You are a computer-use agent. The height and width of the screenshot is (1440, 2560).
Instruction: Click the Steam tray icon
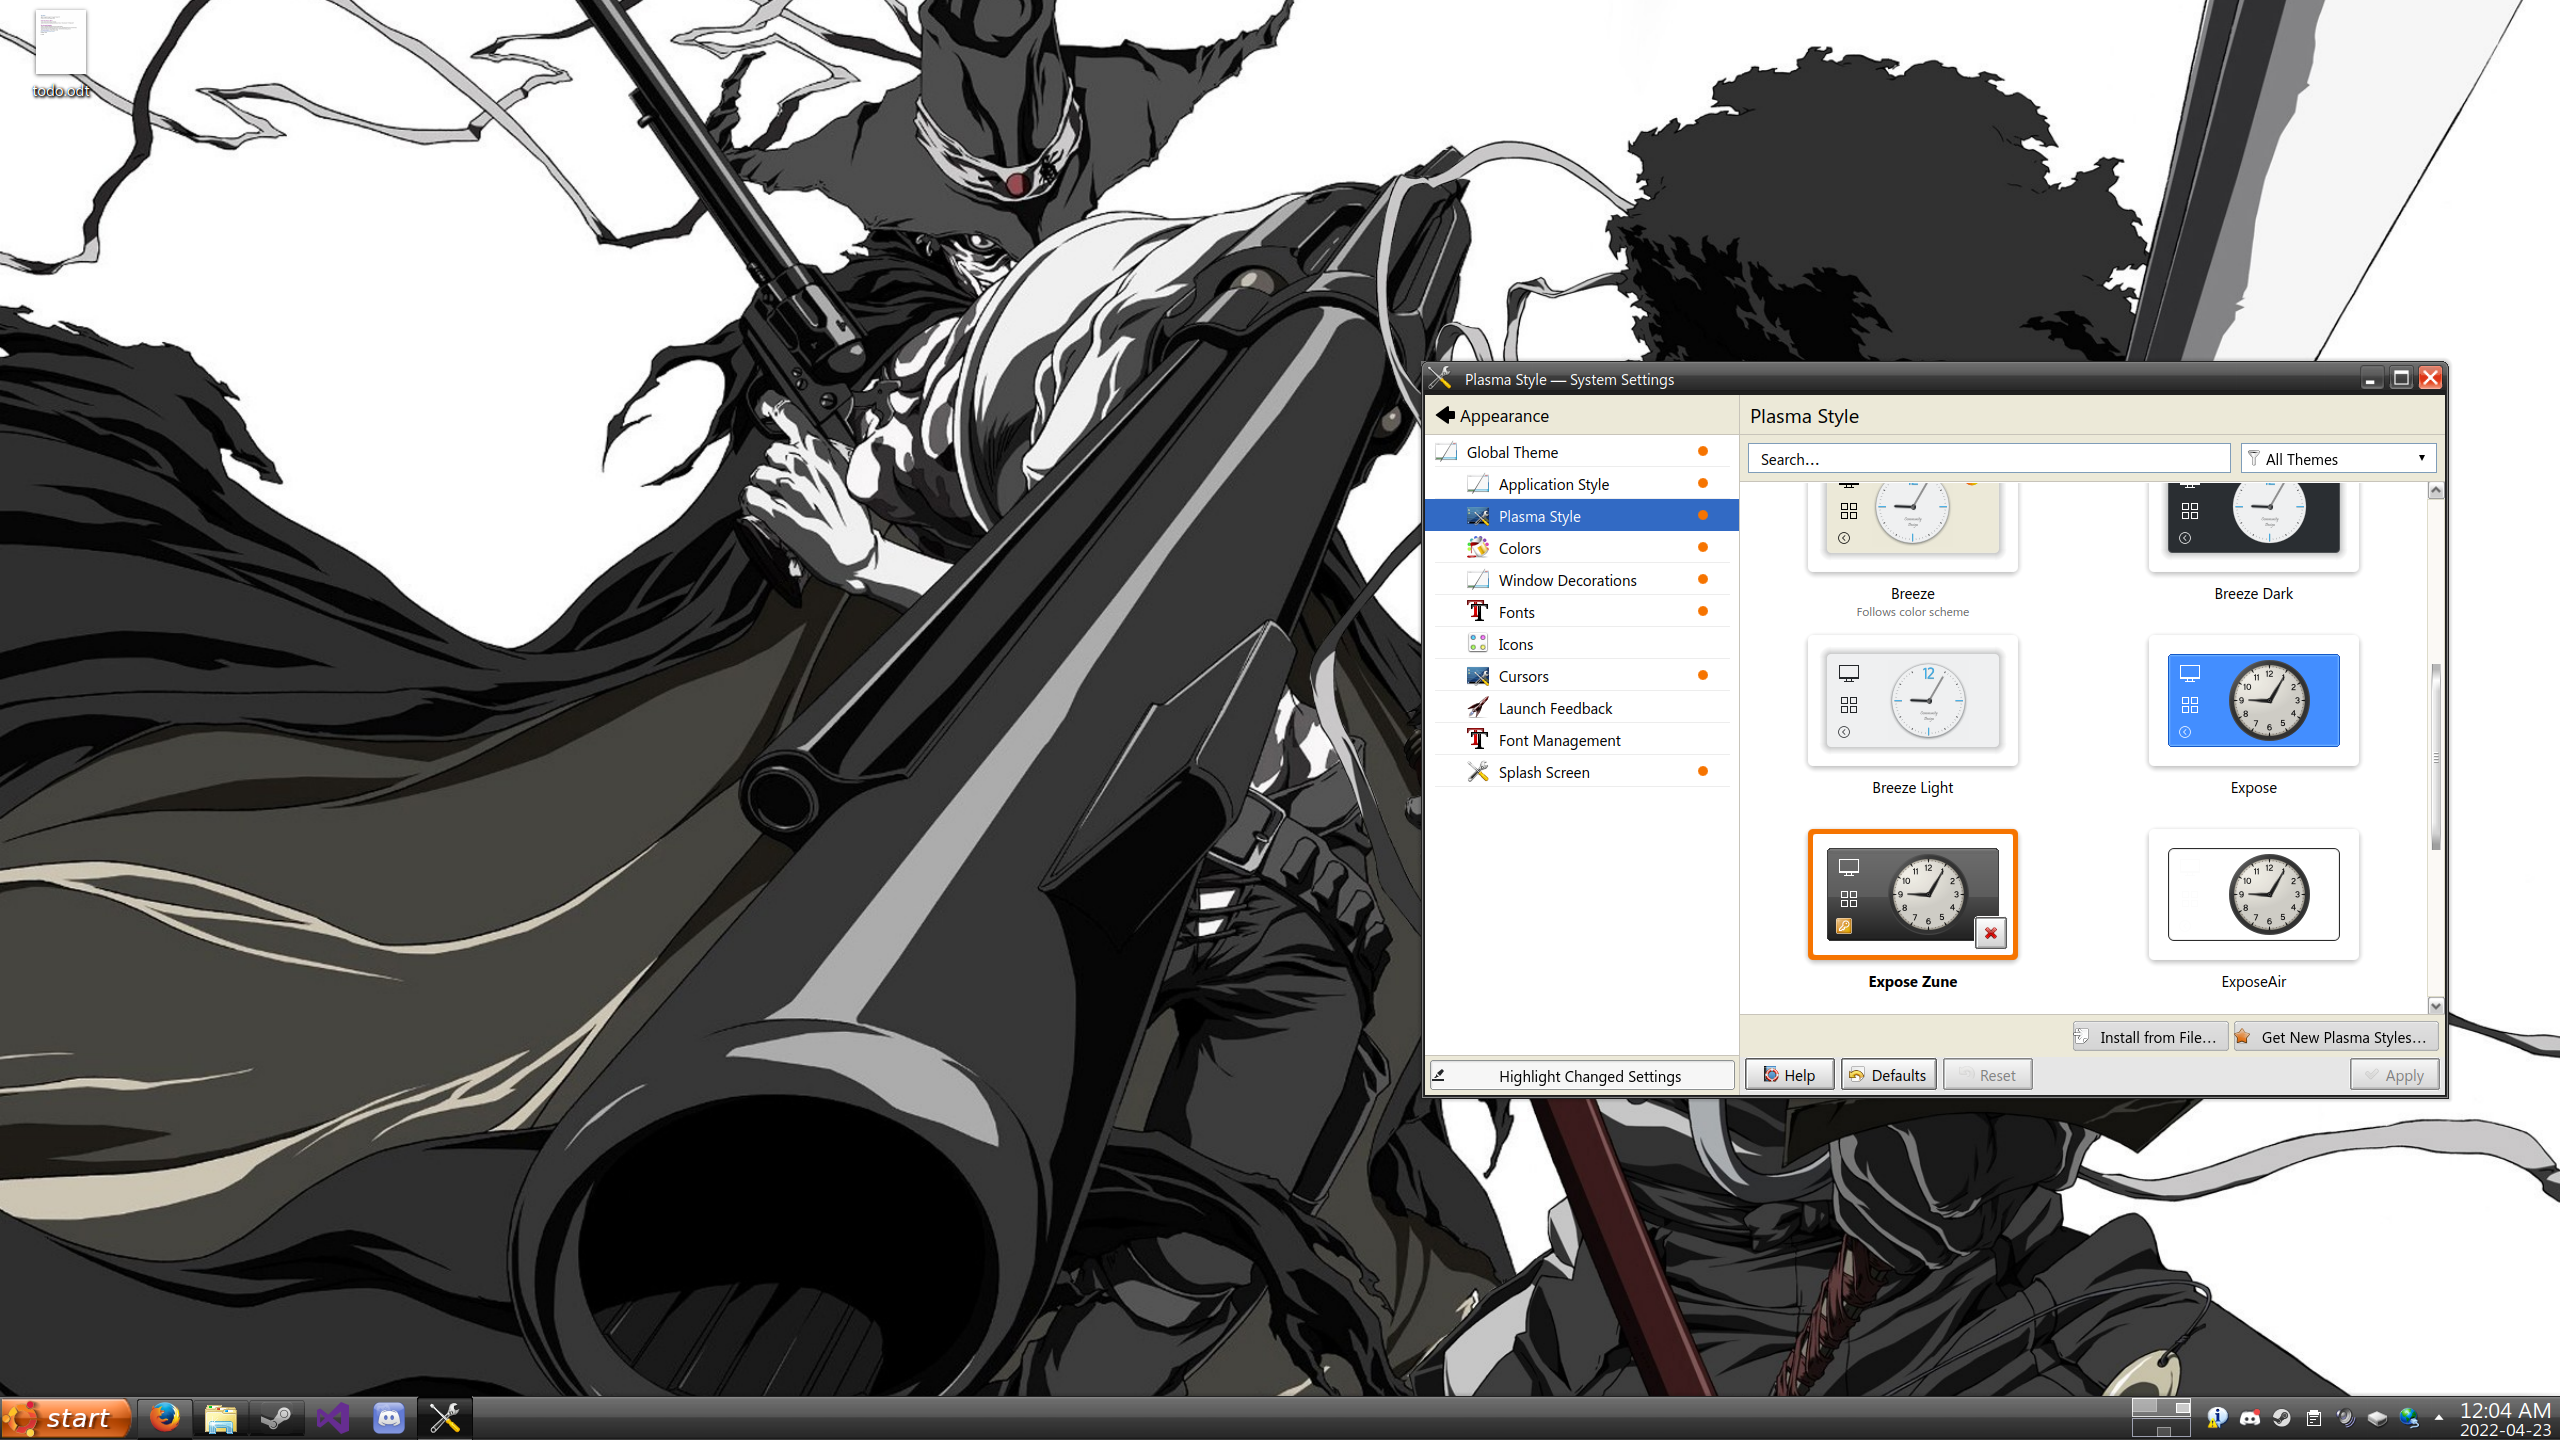pyautogui.click(x=2281, y=1418)
